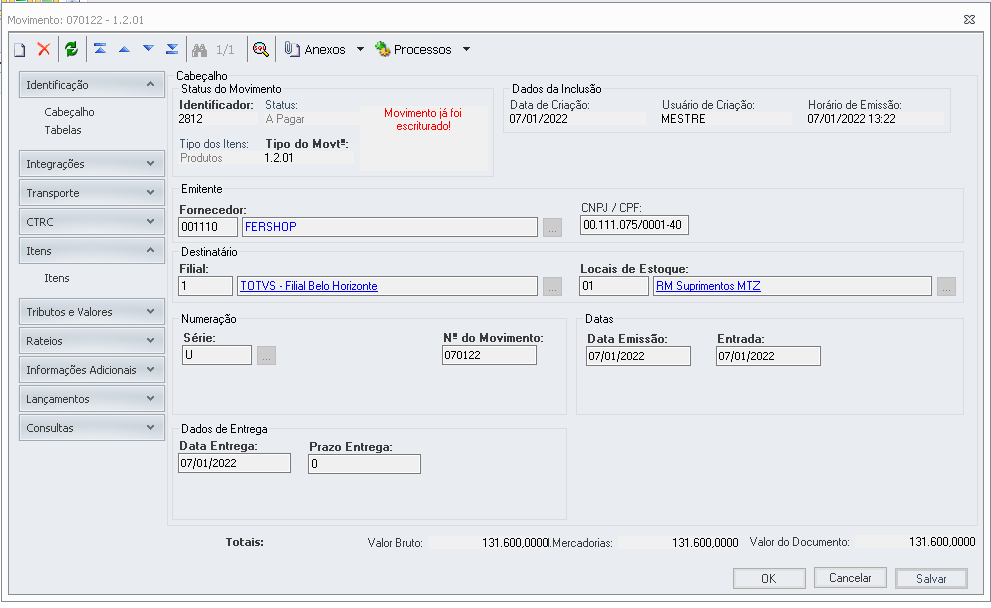Screen dimensions: 991x608
Task: Open the FERSHOP supplier link
Action: point(271,227)
